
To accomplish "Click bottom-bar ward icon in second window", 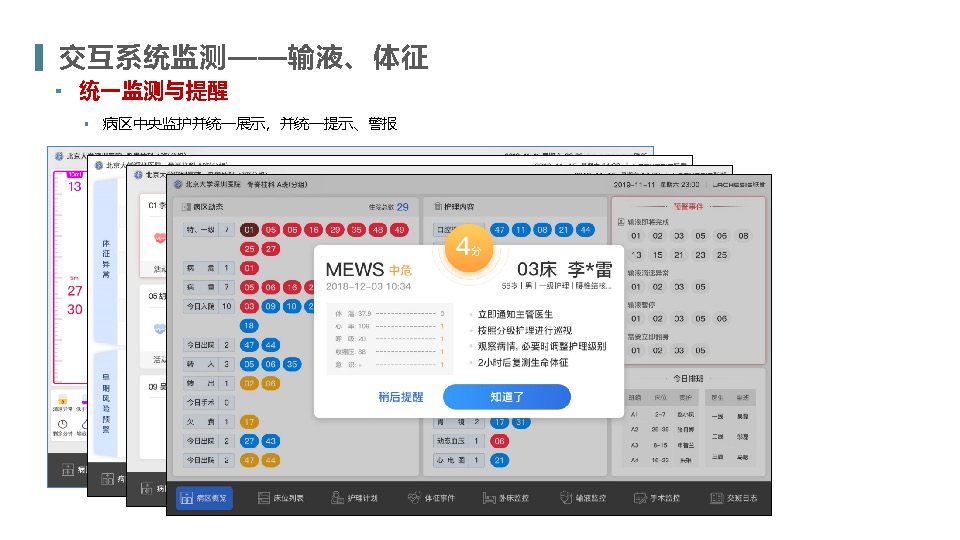I will (x=107, y=479).
